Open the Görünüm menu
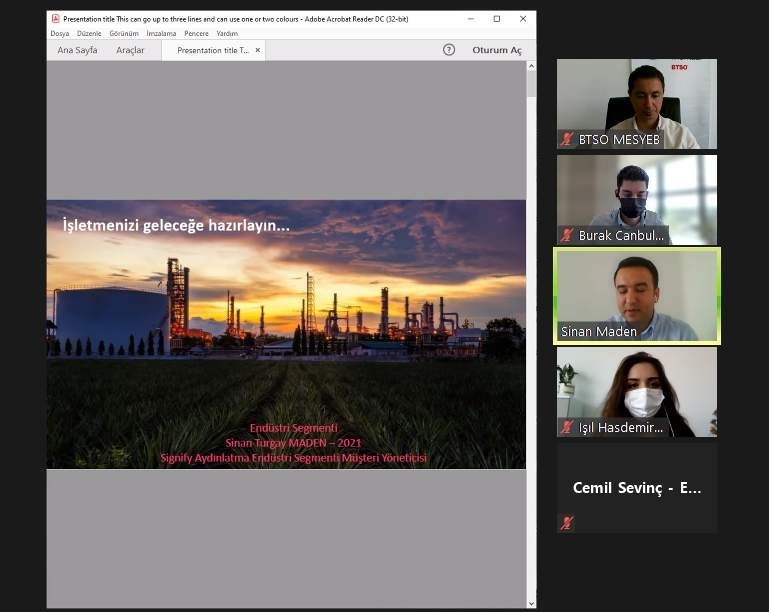This screenshot has height=612, width=770. point(124,33)
